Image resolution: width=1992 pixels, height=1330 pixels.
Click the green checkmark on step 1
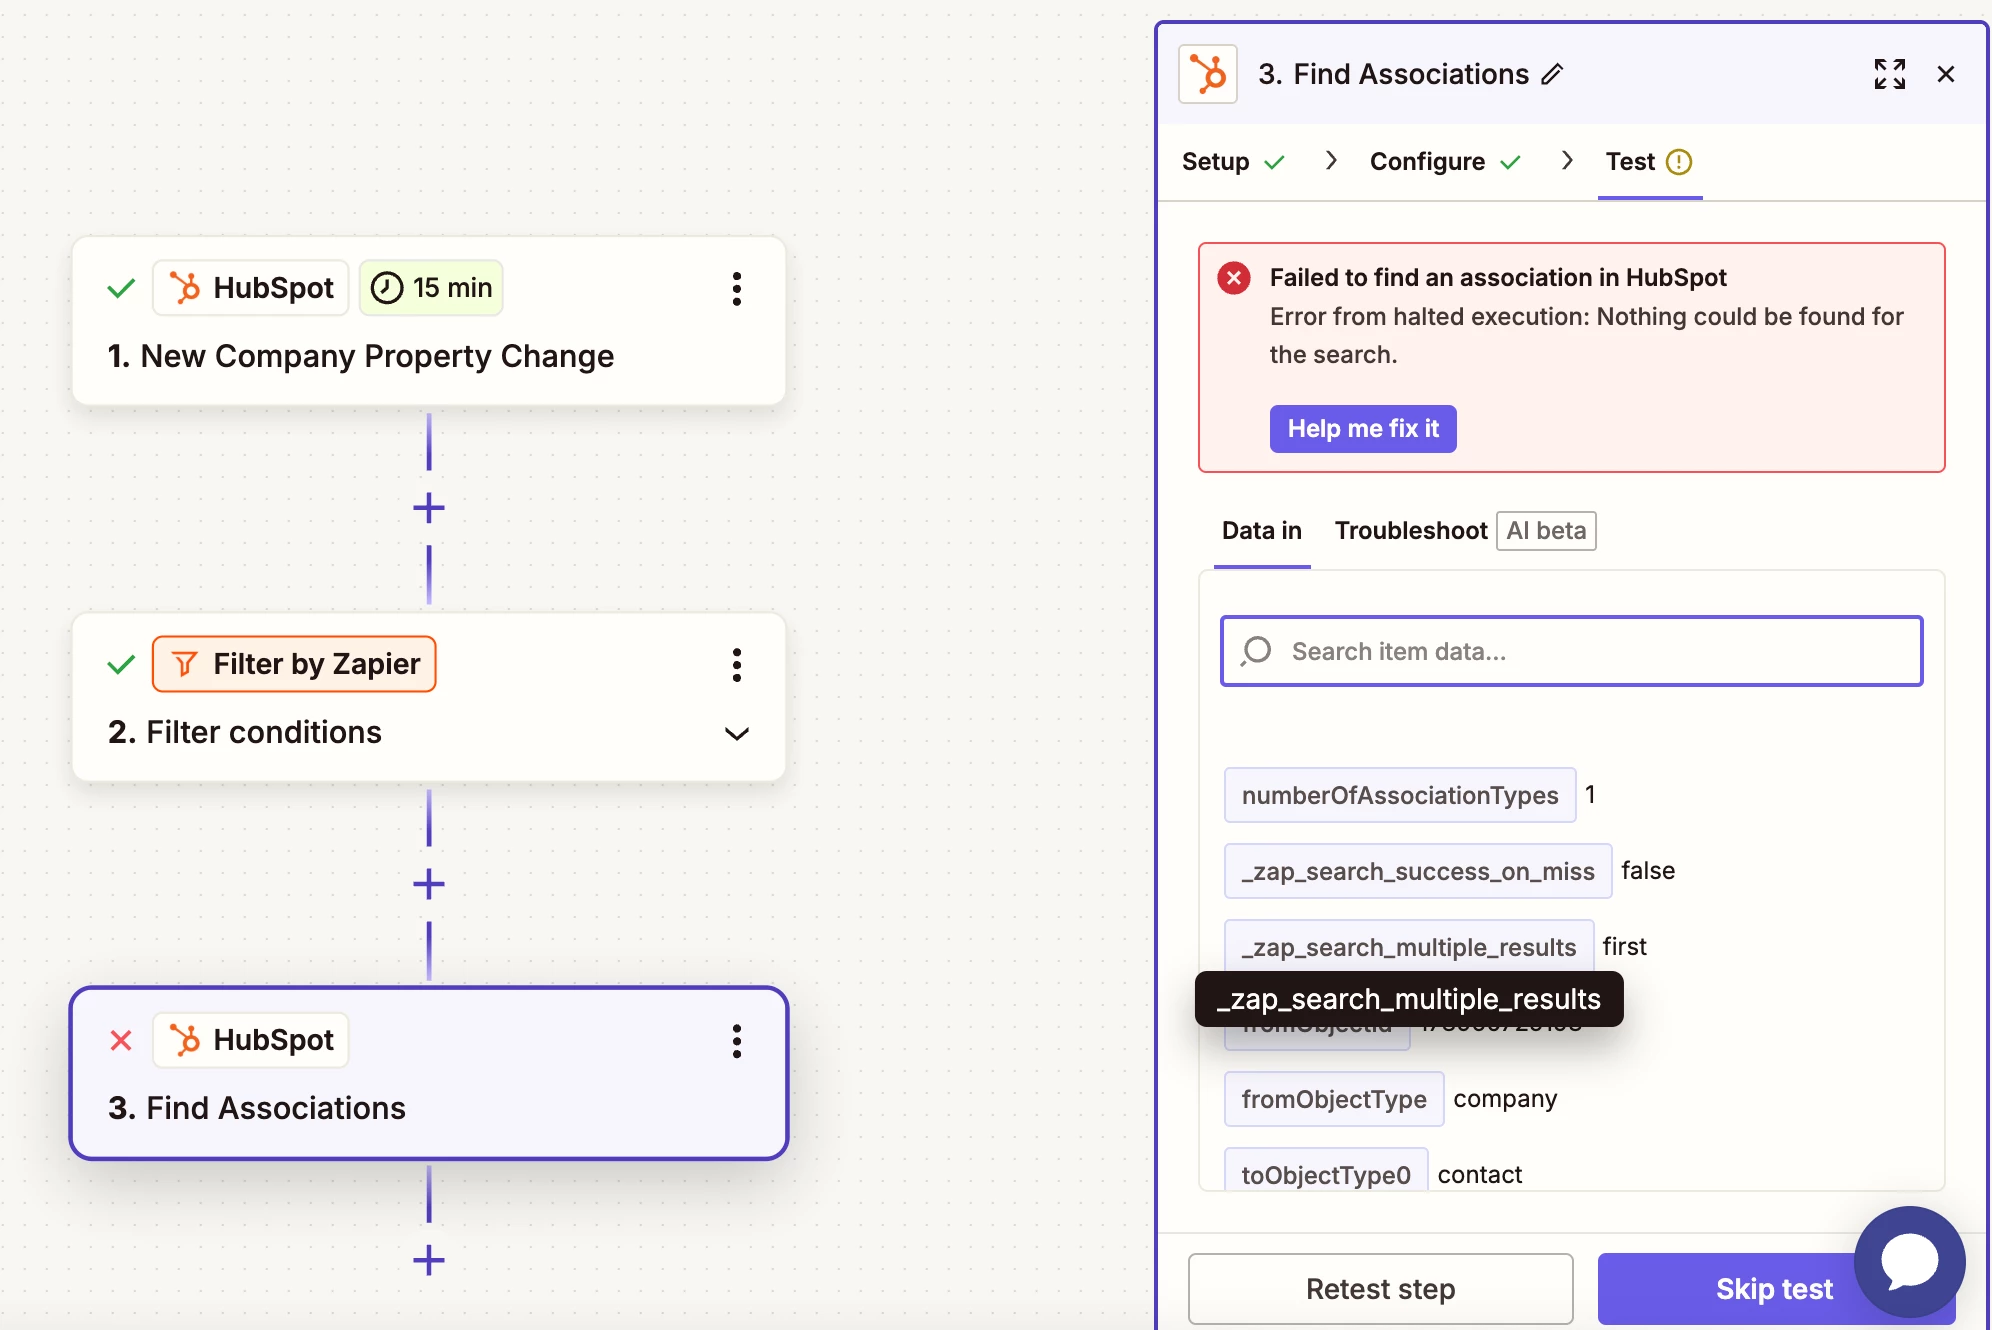click(x=121, y=289)
